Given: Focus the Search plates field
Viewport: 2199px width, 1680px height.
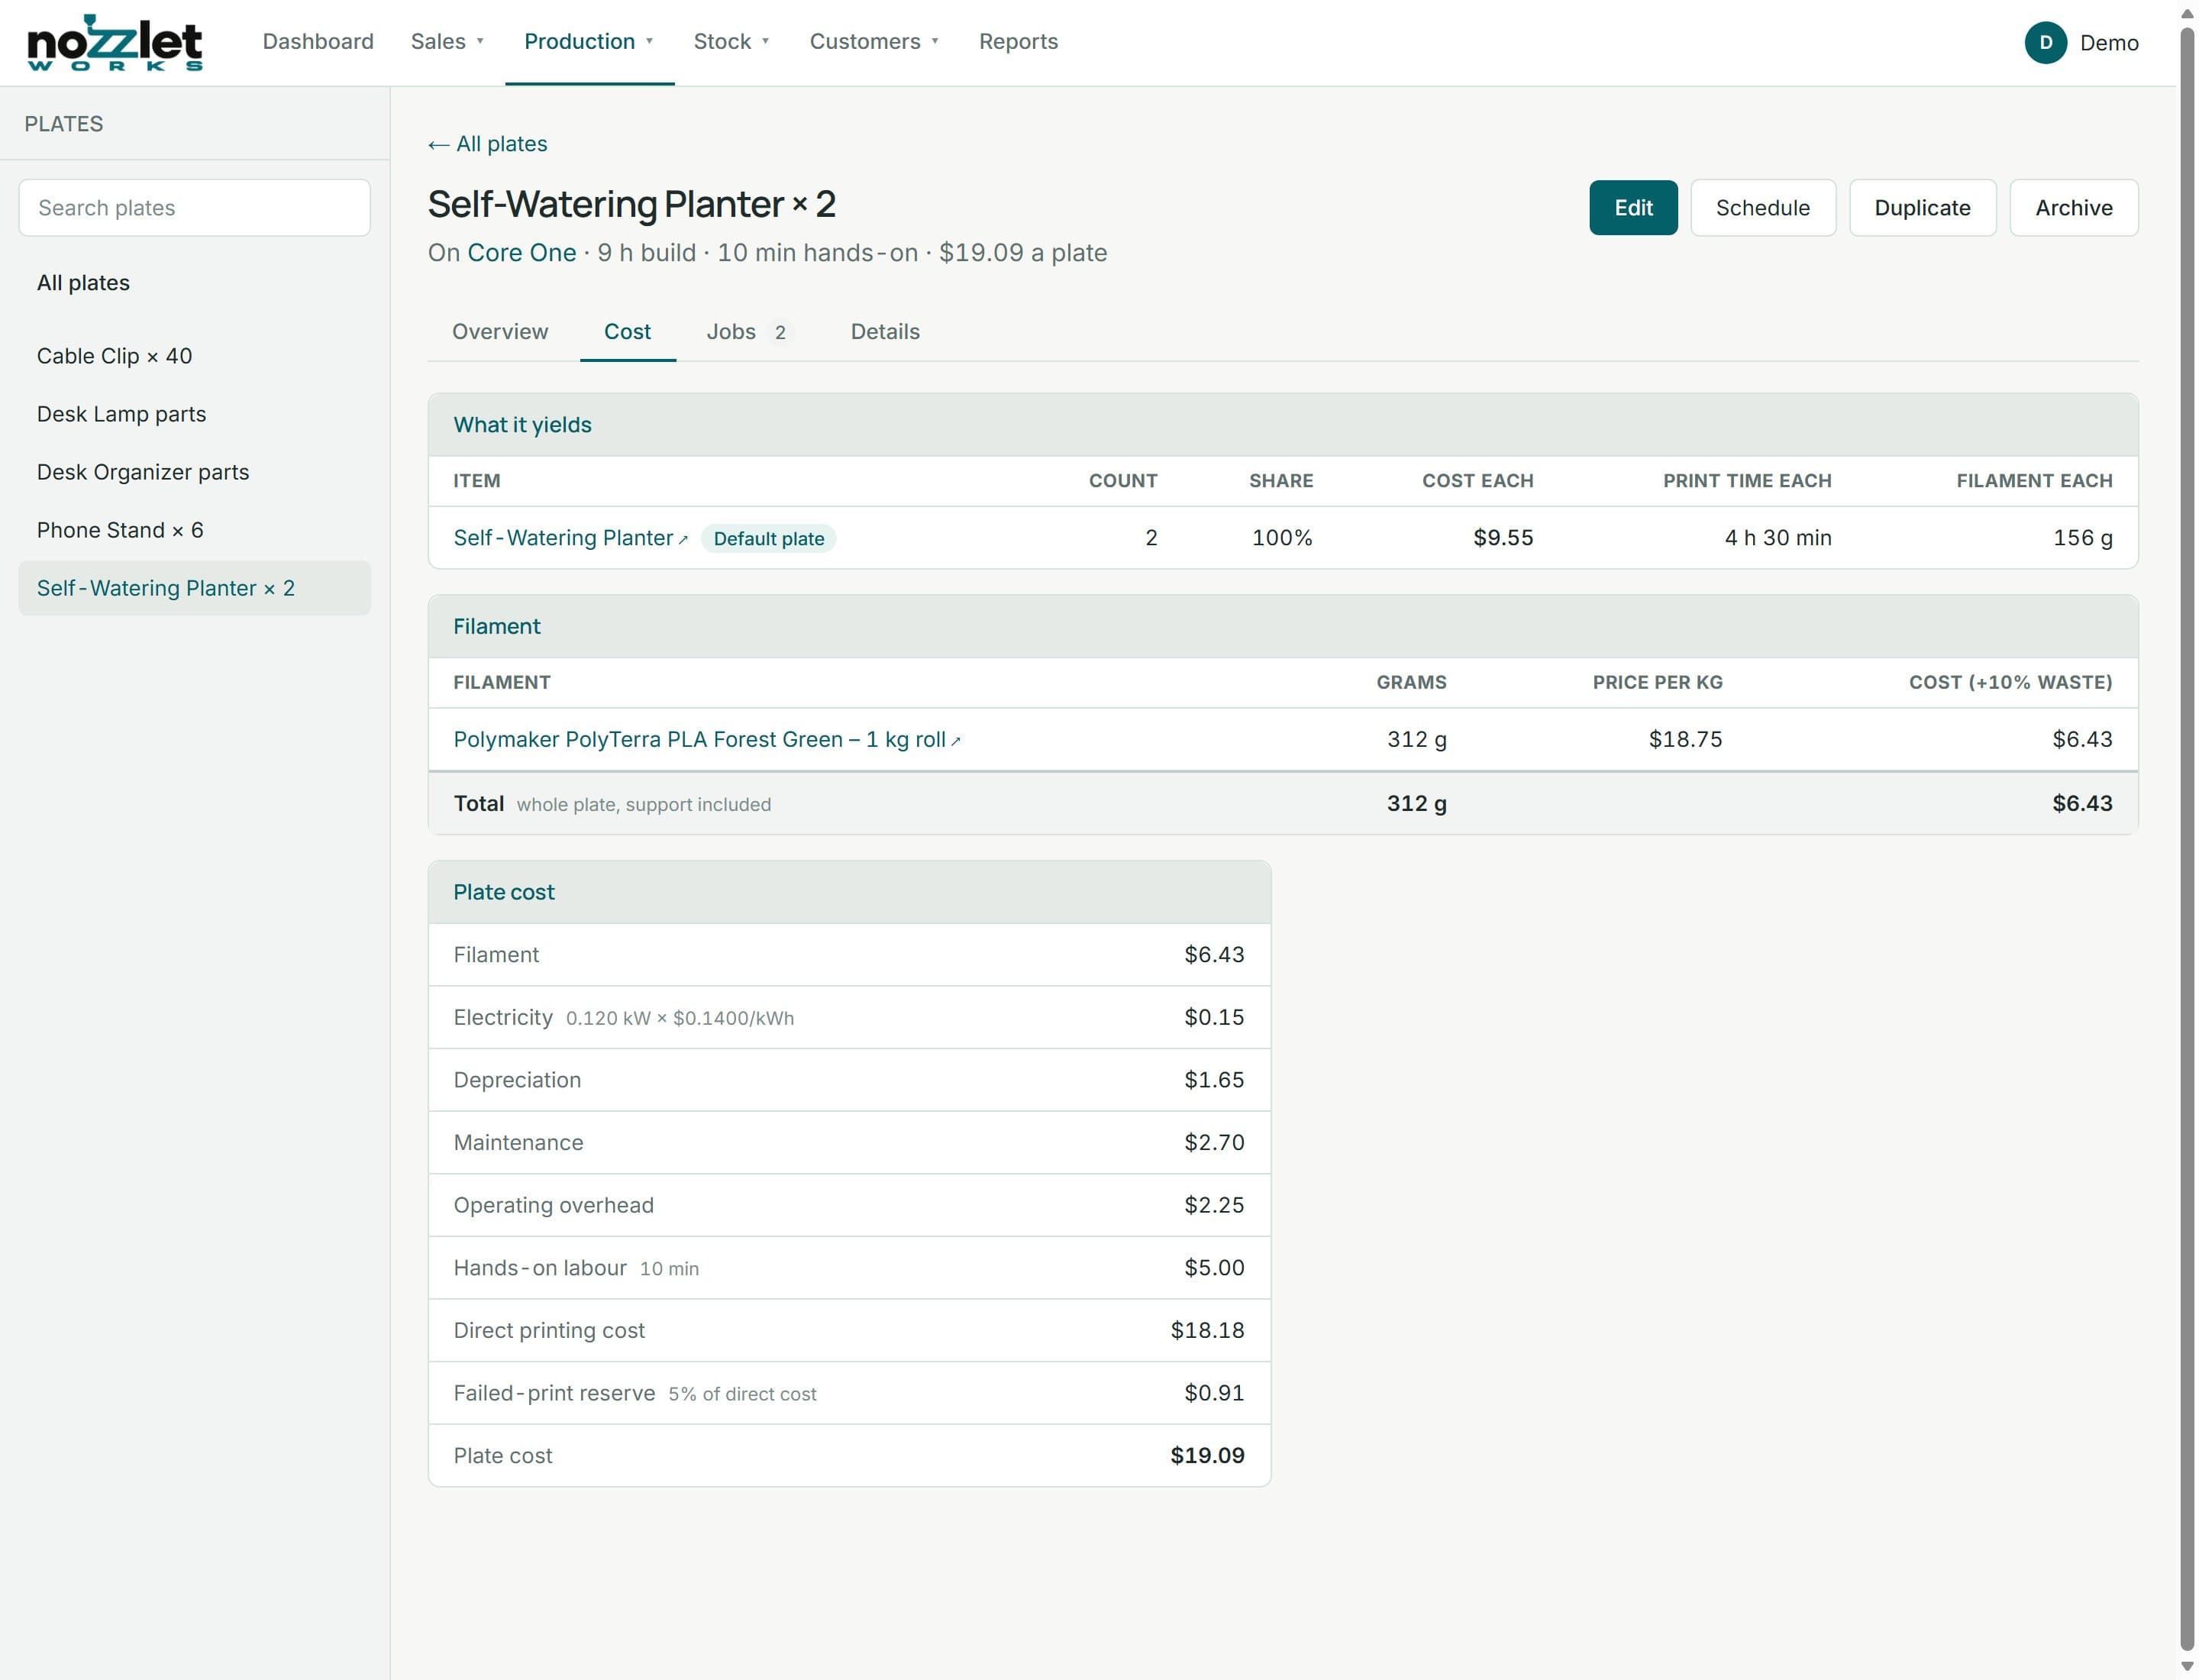Looking at the screenshot, I should tap(194, 208).
